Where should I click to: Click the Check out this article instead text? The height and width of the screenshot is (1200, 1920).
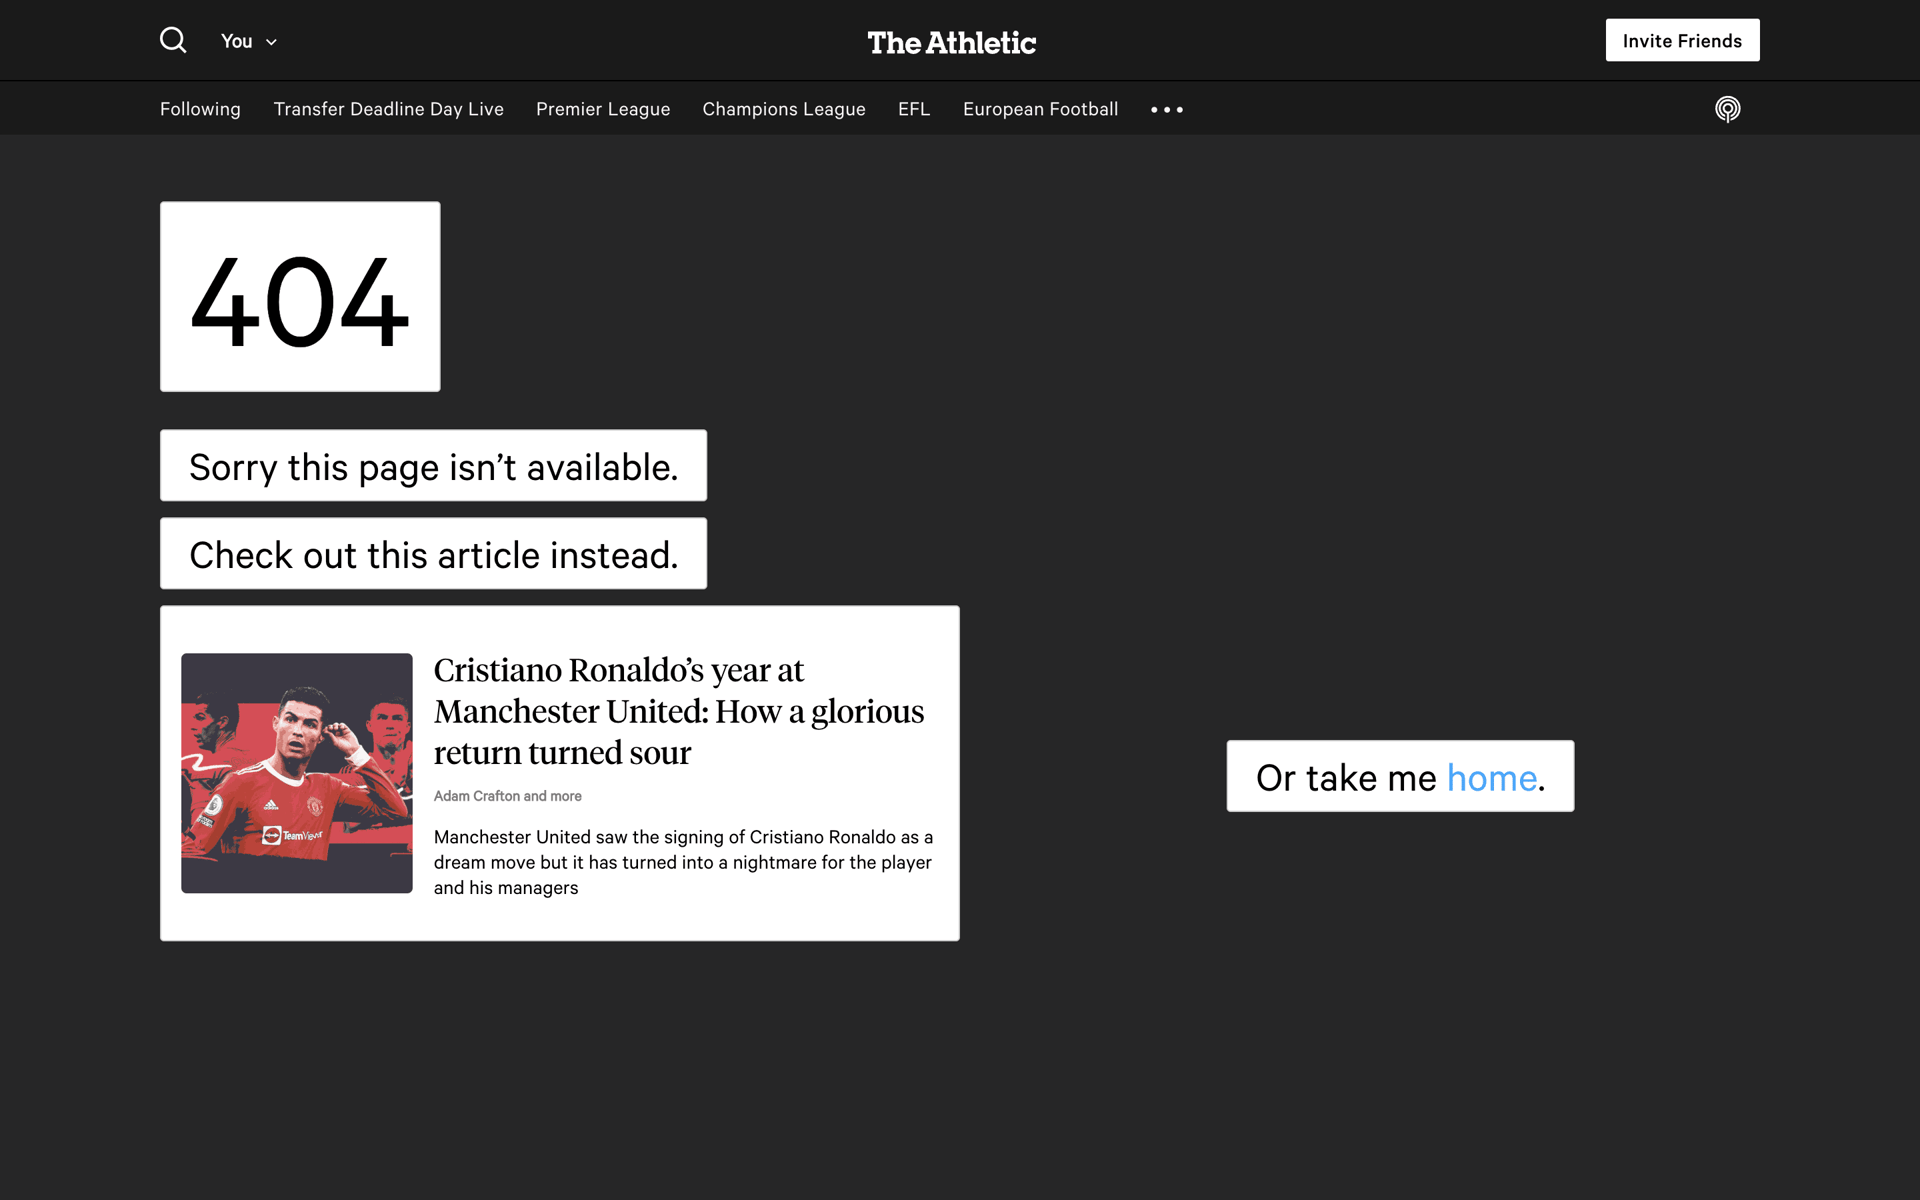(433, 554)
